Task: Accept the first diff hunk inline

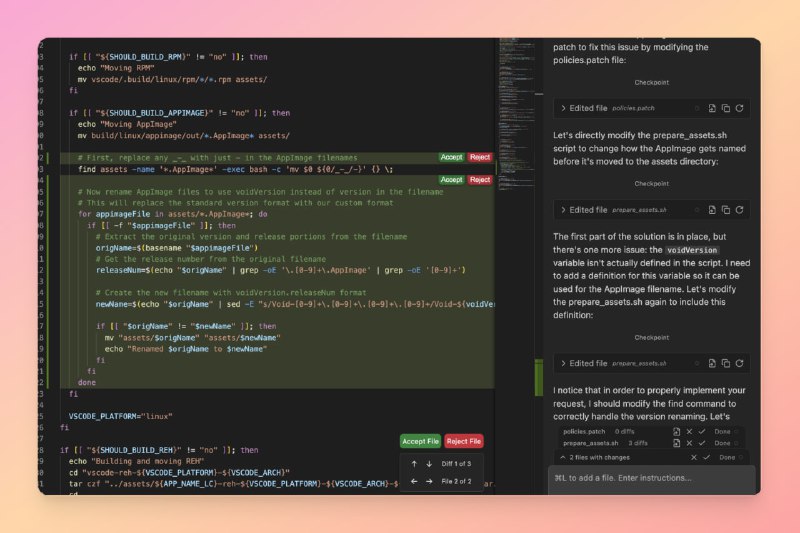Action: pyautogui.click(x=451, y=157)
